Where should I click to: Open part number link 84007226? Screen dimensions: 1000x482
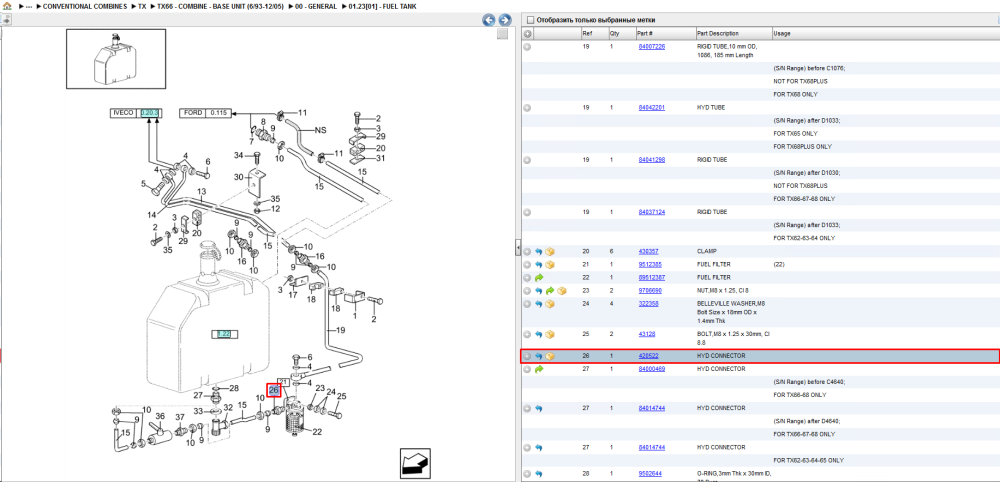[x=652, y=47]
